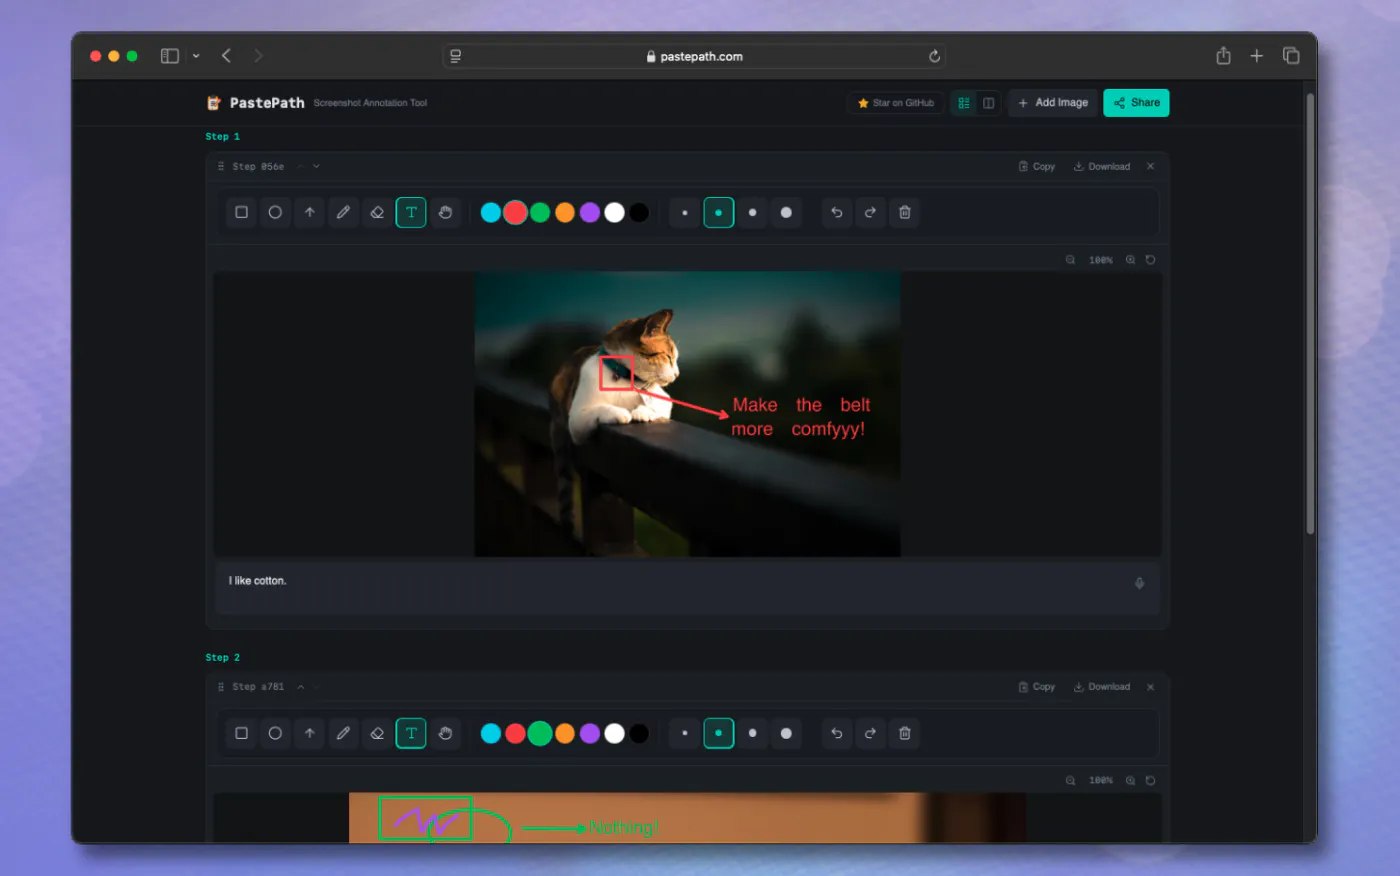Screen dimensions: 1400x876
Task: Choose the second stroke size in Step 2
Action: [719, 733]
